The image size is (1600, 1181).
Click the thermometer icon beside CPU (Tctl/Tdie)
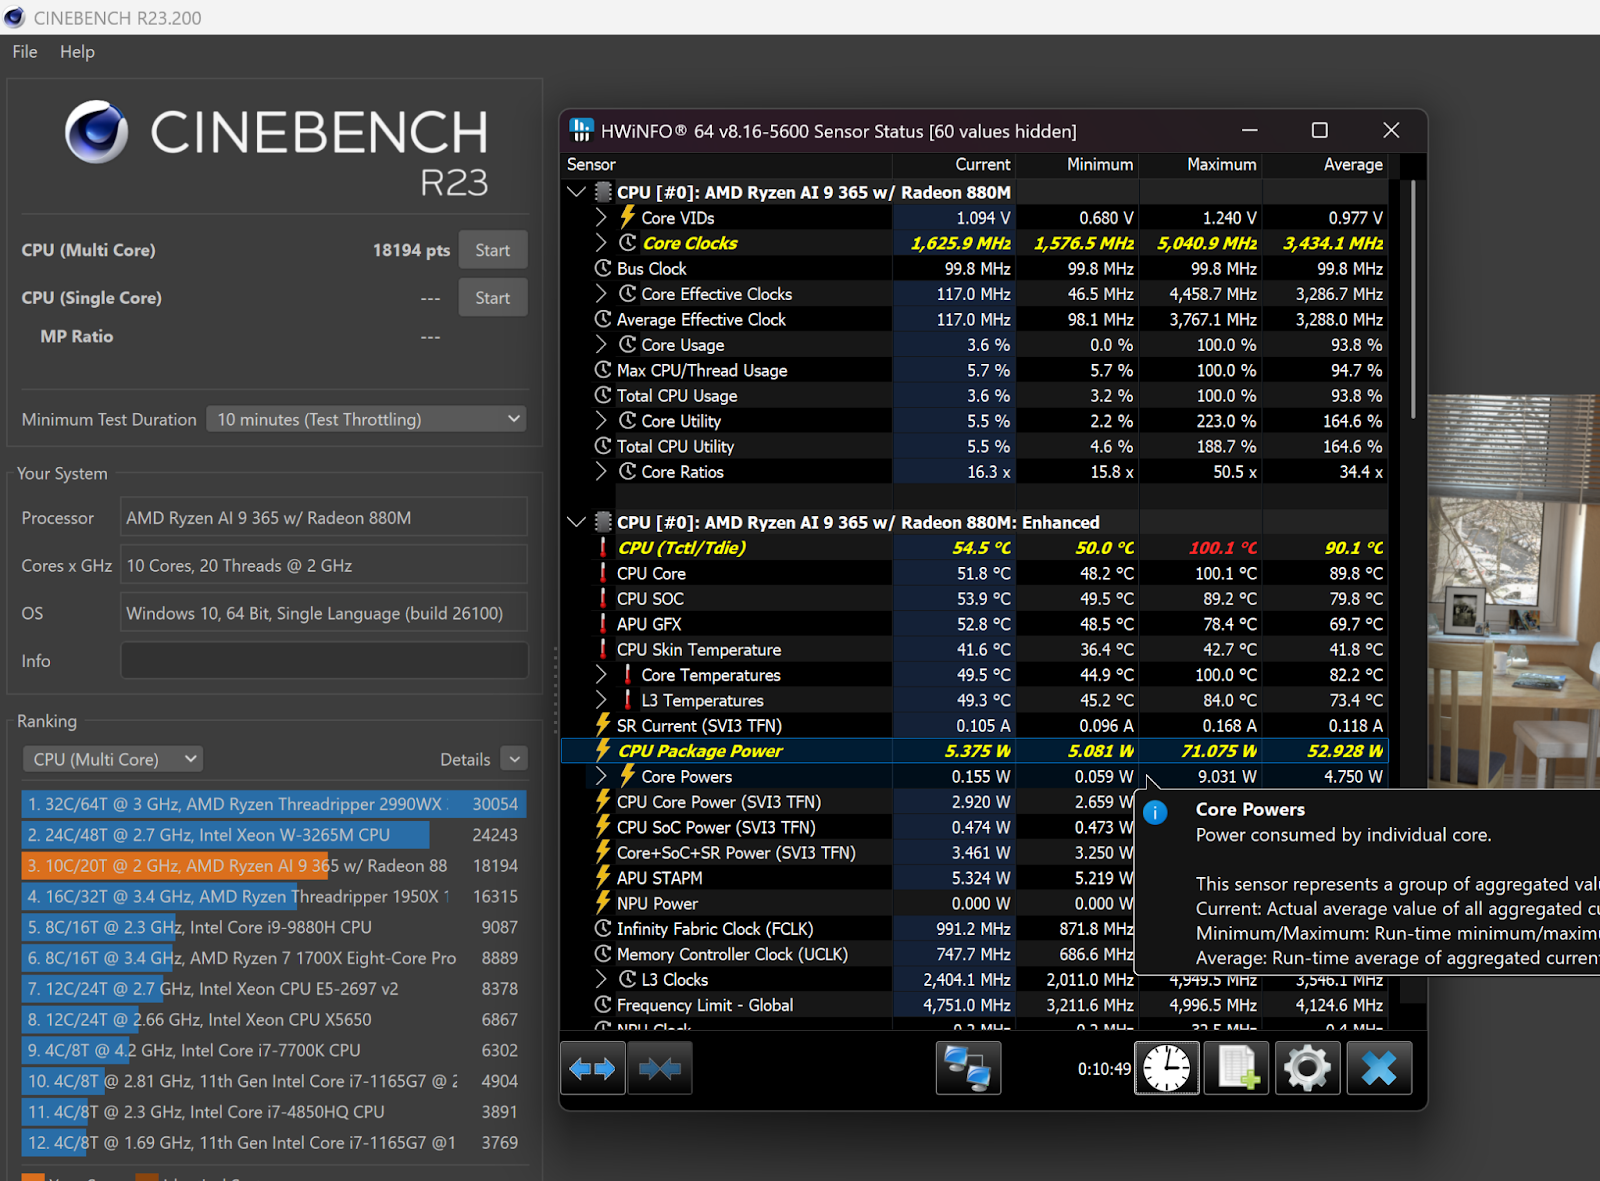603,547
